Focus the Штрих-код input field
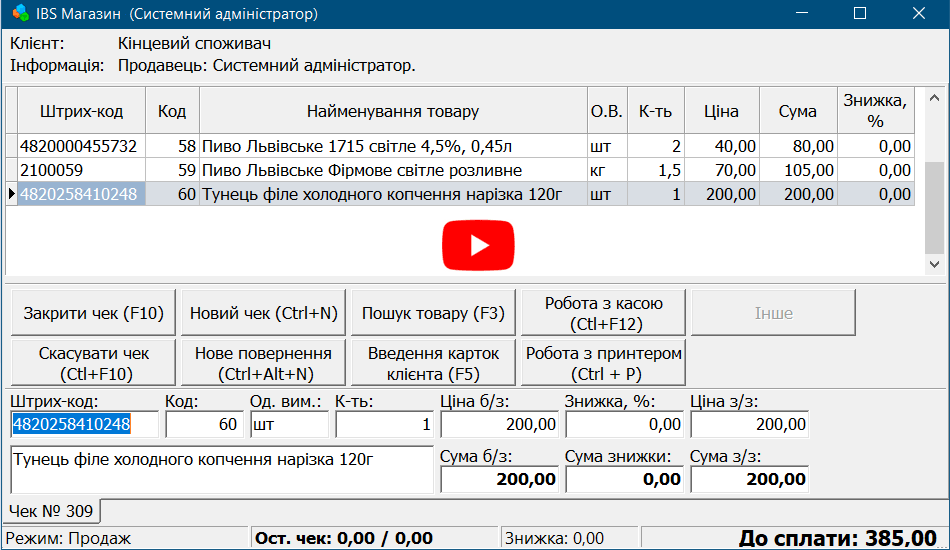Image resolution: width=950 pixels, height=550 pixels. (84, 424)
